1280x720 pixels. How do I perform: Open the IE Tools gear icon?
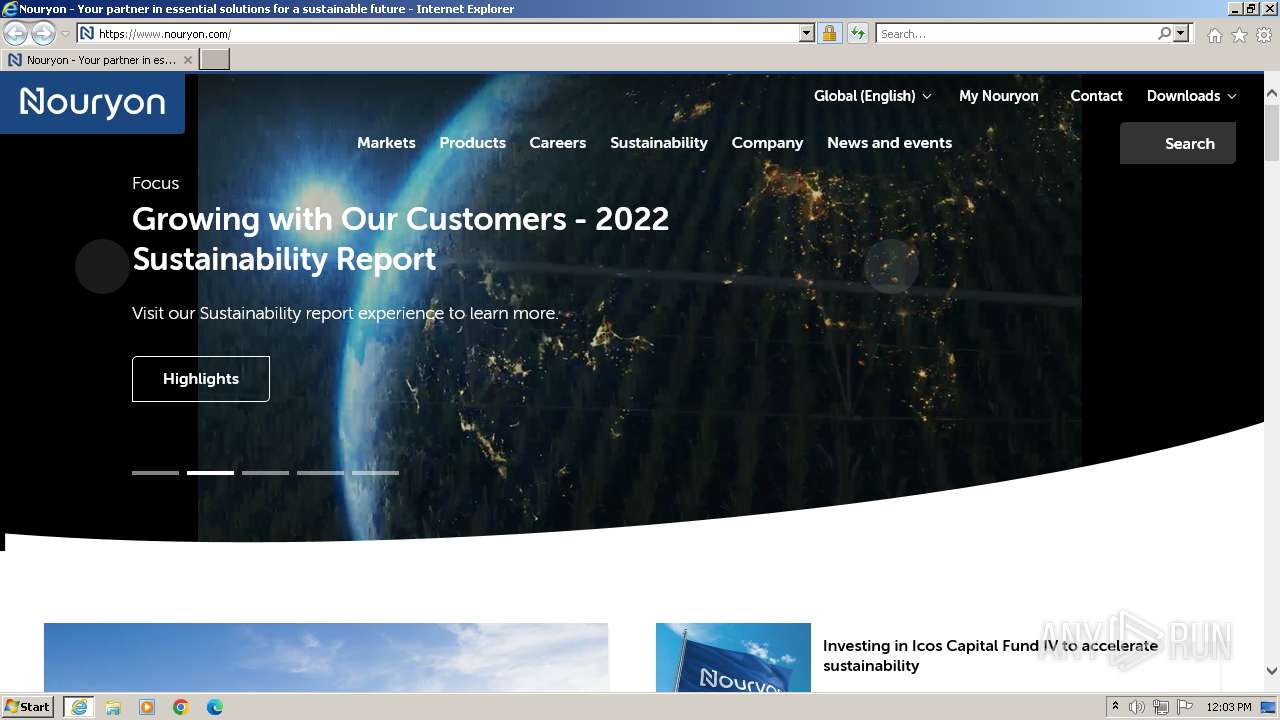(1264, 35)
